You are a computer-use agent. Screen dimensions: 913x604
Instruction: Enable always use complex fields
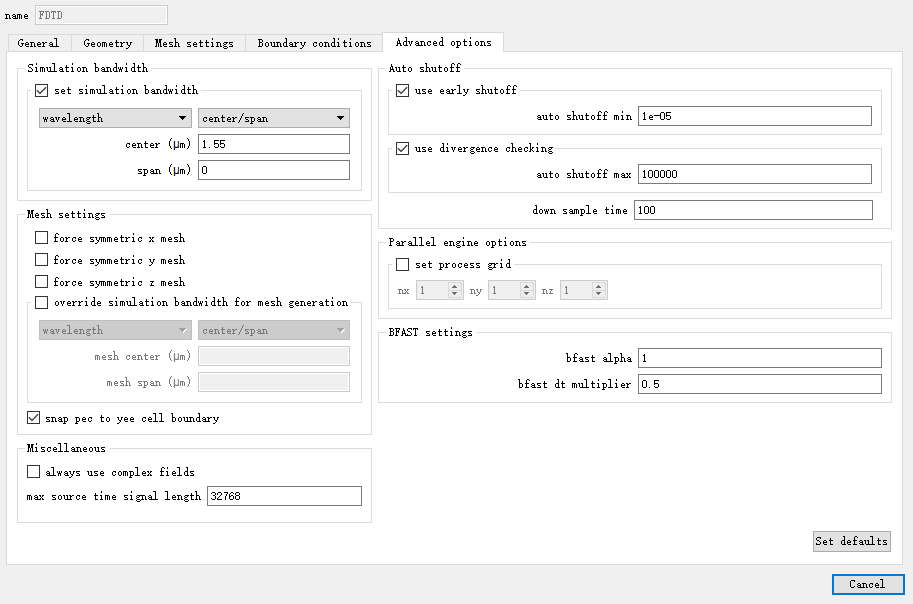[34, 471]
